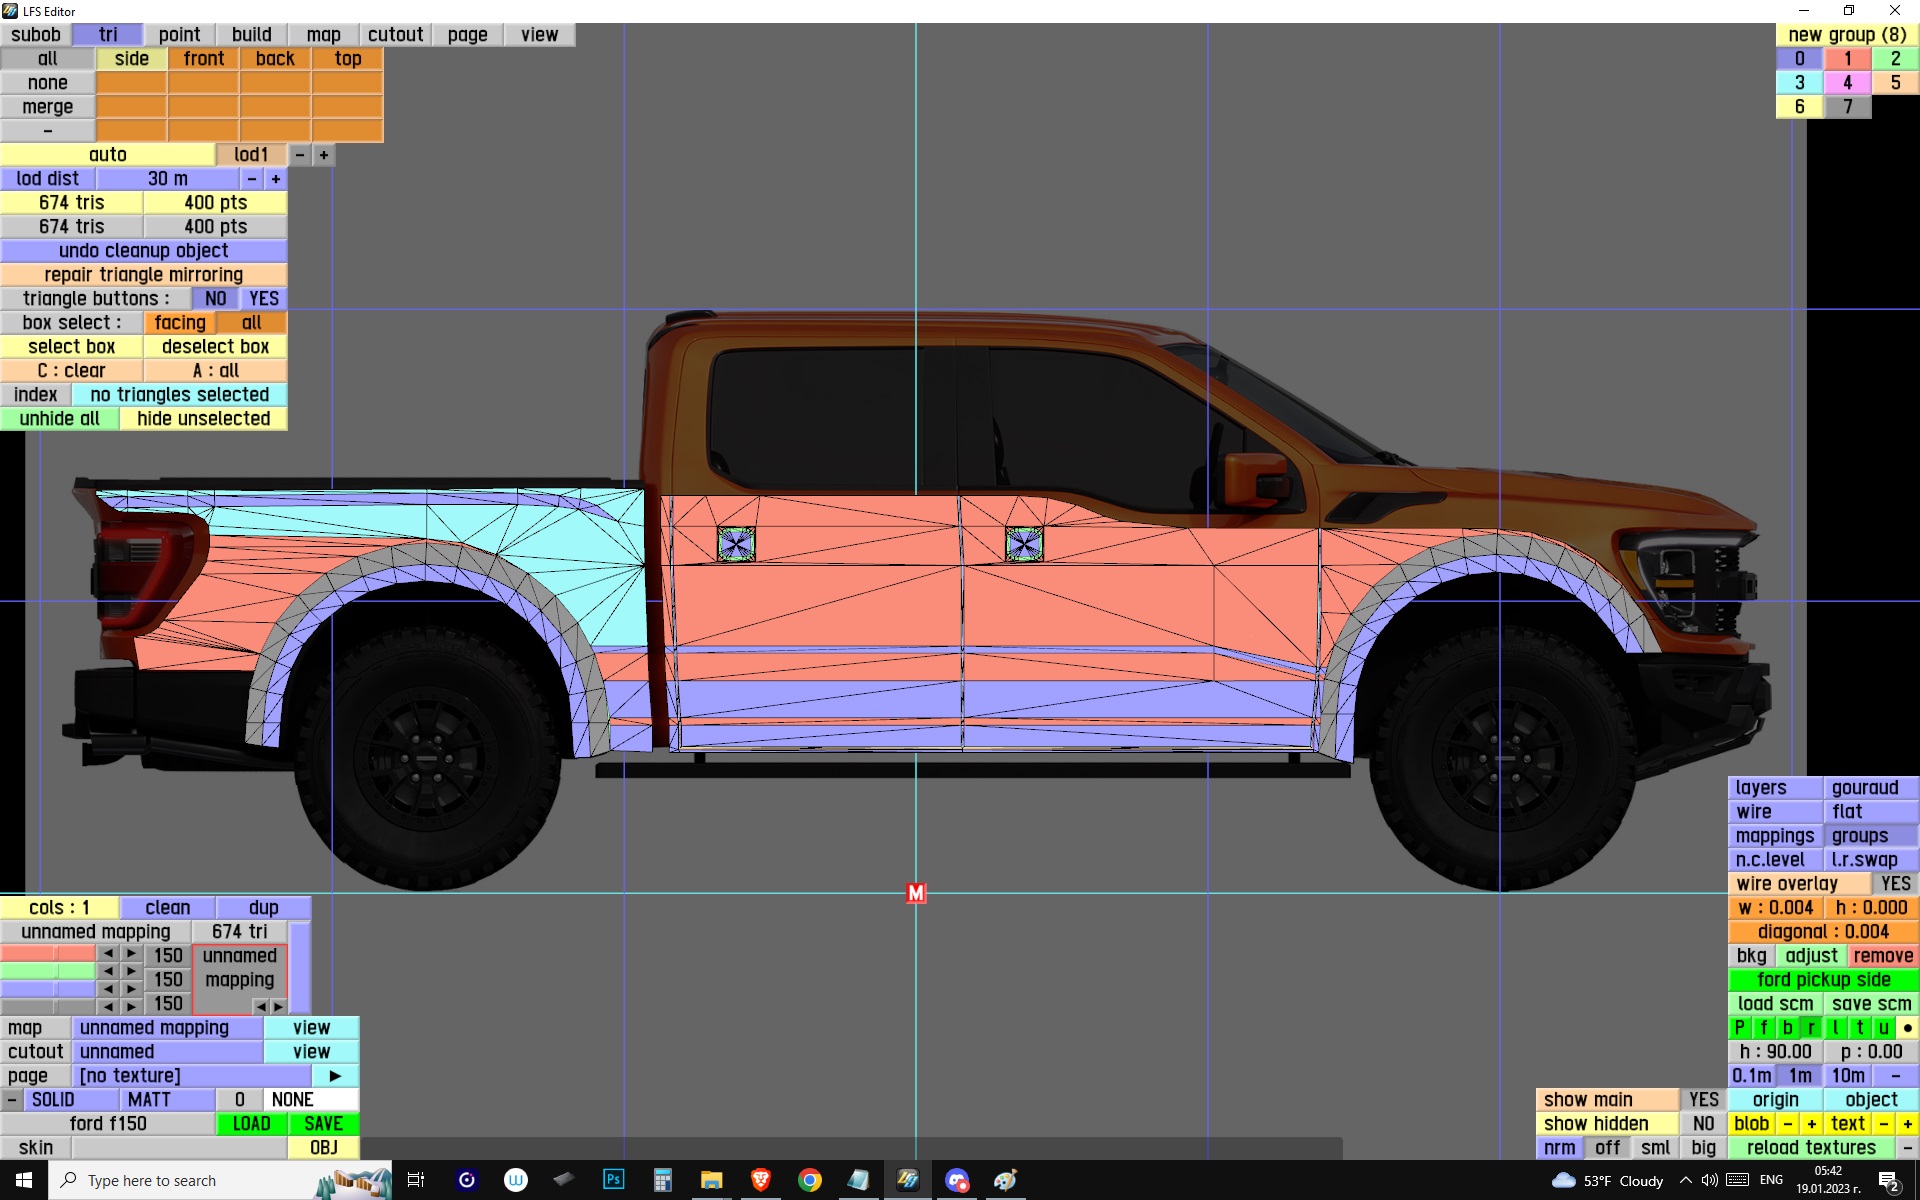Click the black dot view button

tap(1907, 1028)
